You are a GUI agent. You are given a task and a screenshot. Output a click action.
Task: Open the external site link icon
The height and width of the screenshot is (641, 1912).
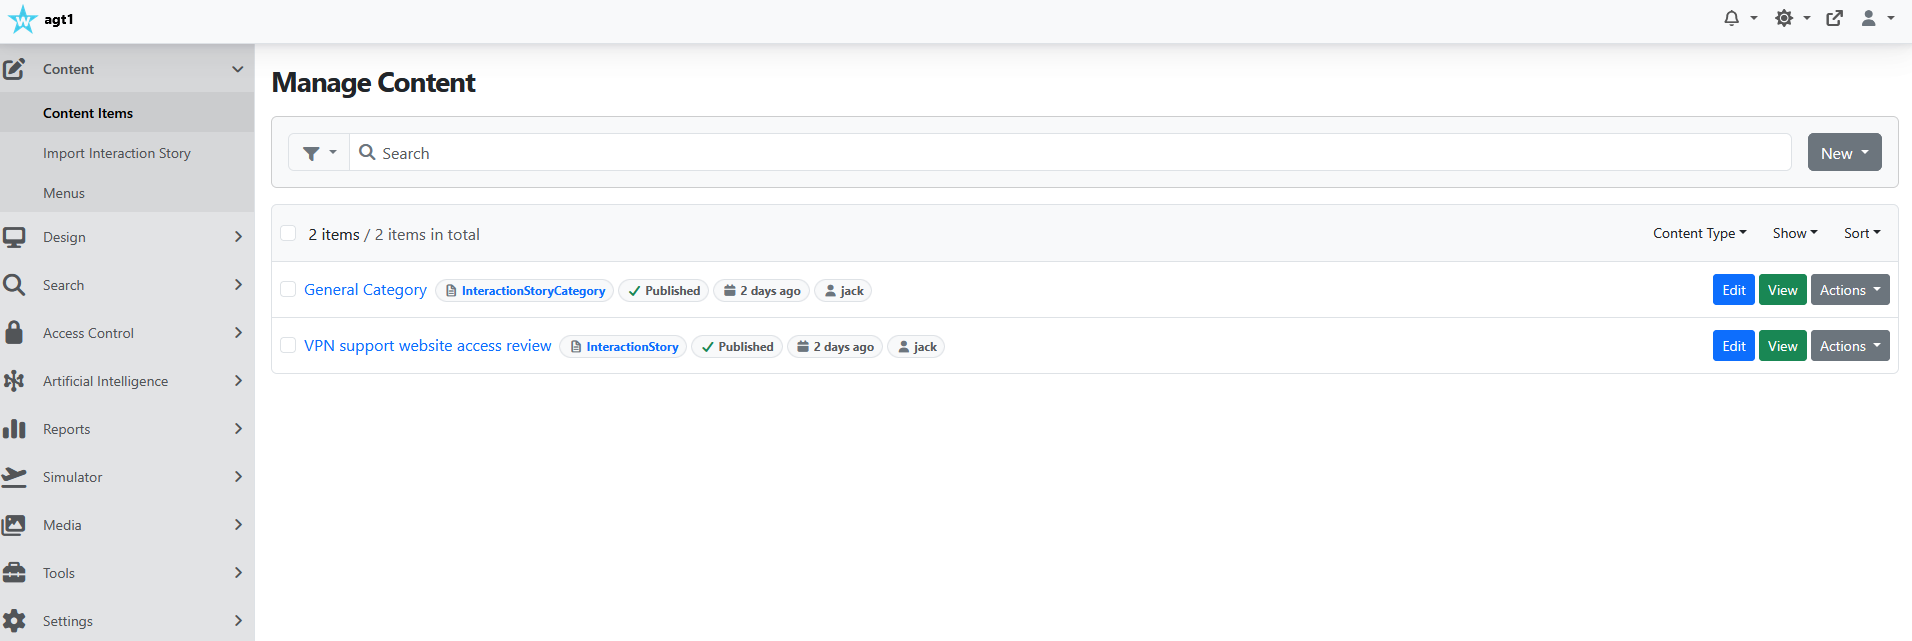[1834, 18]
